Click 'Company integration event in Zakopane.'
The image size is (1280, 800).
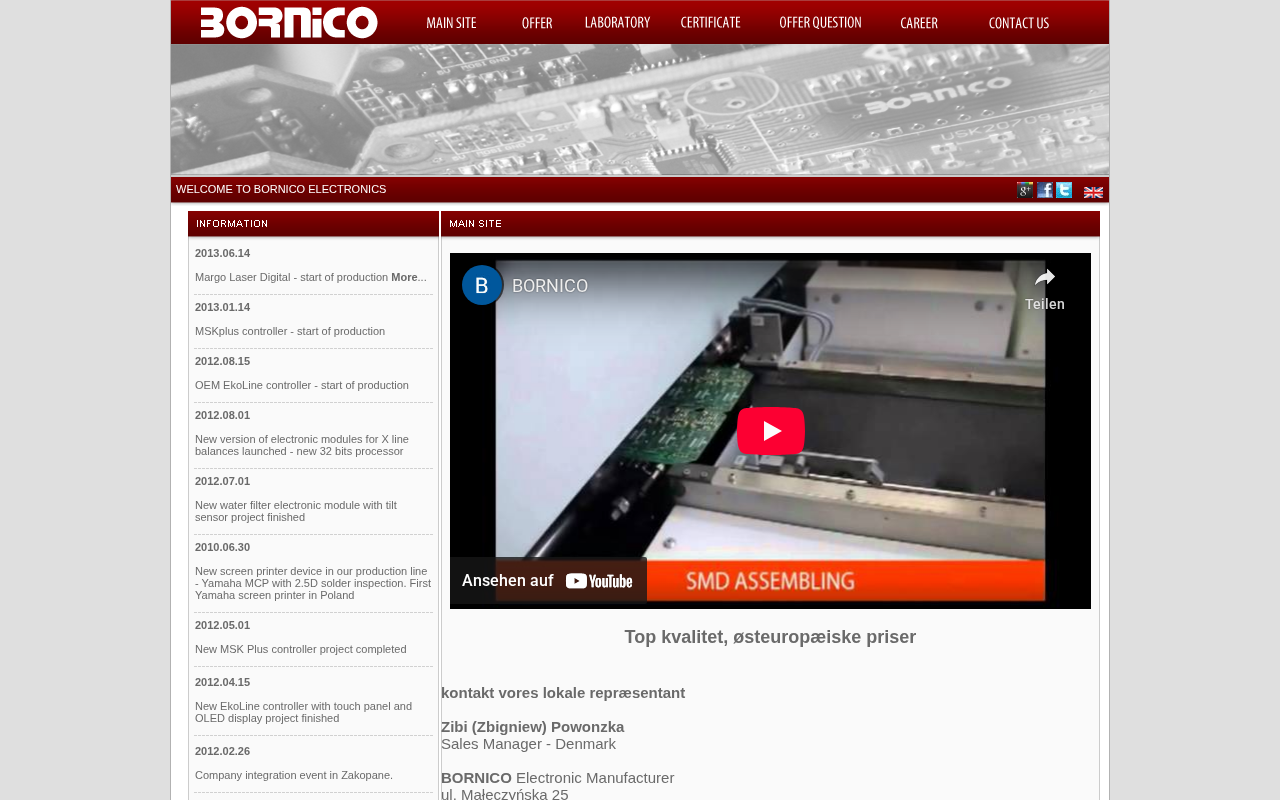[x=294, y=775]
